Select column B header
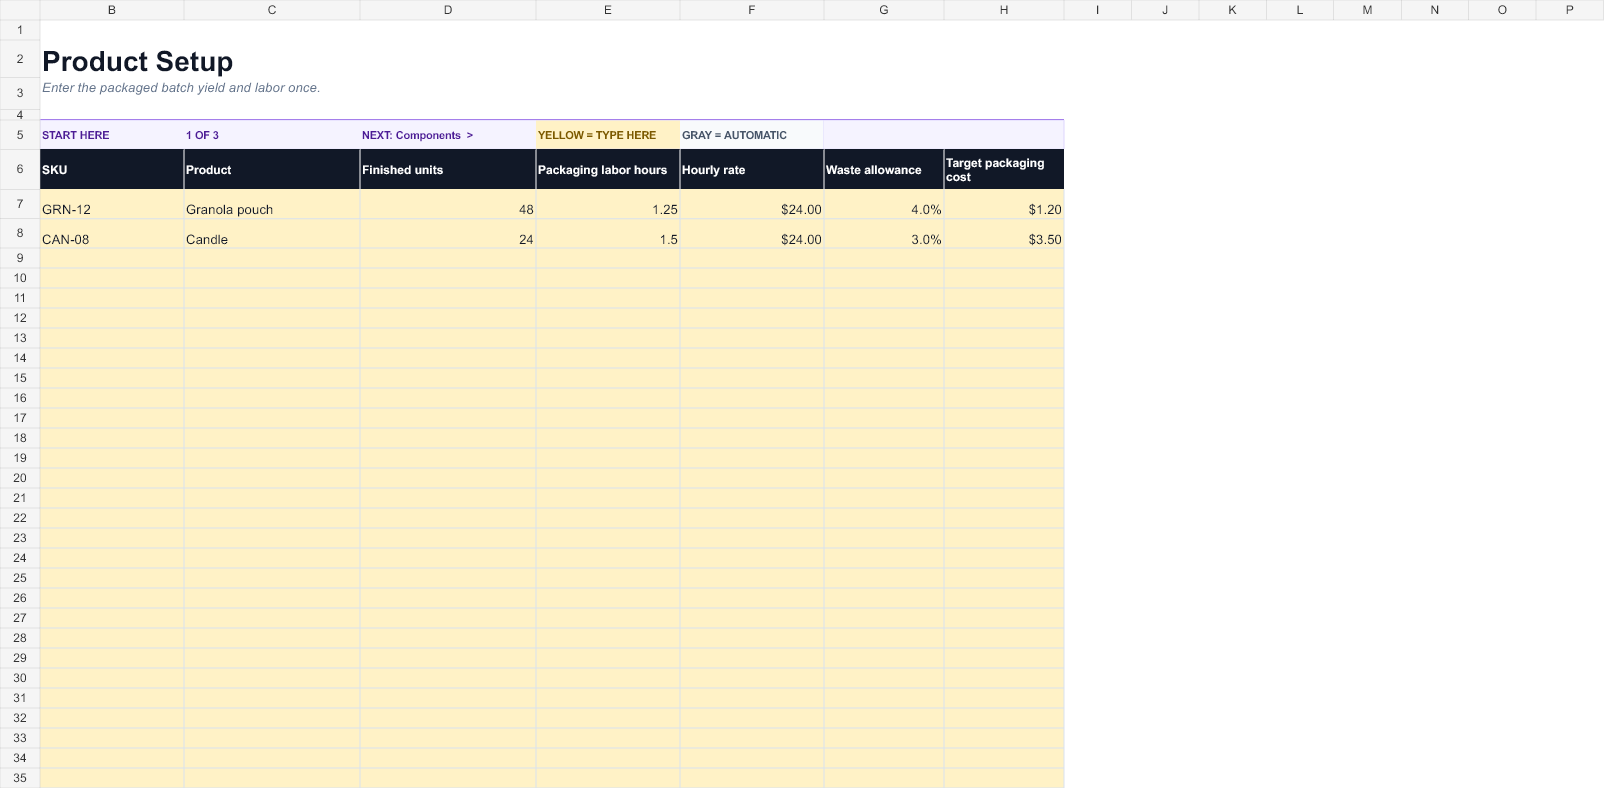Image resolution: width=1604 pixels, height=788 pixels. pos(112,10)
